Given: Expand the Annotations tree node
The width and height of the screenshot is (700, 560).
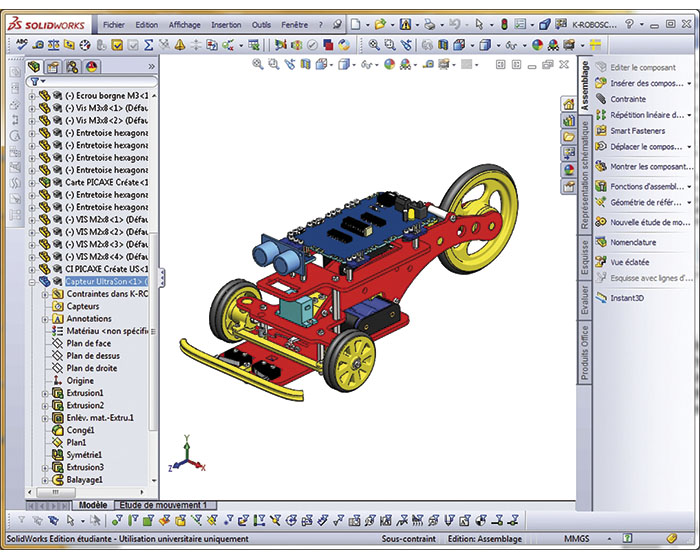Looking at the screenshot, I should tap(45, 319).
